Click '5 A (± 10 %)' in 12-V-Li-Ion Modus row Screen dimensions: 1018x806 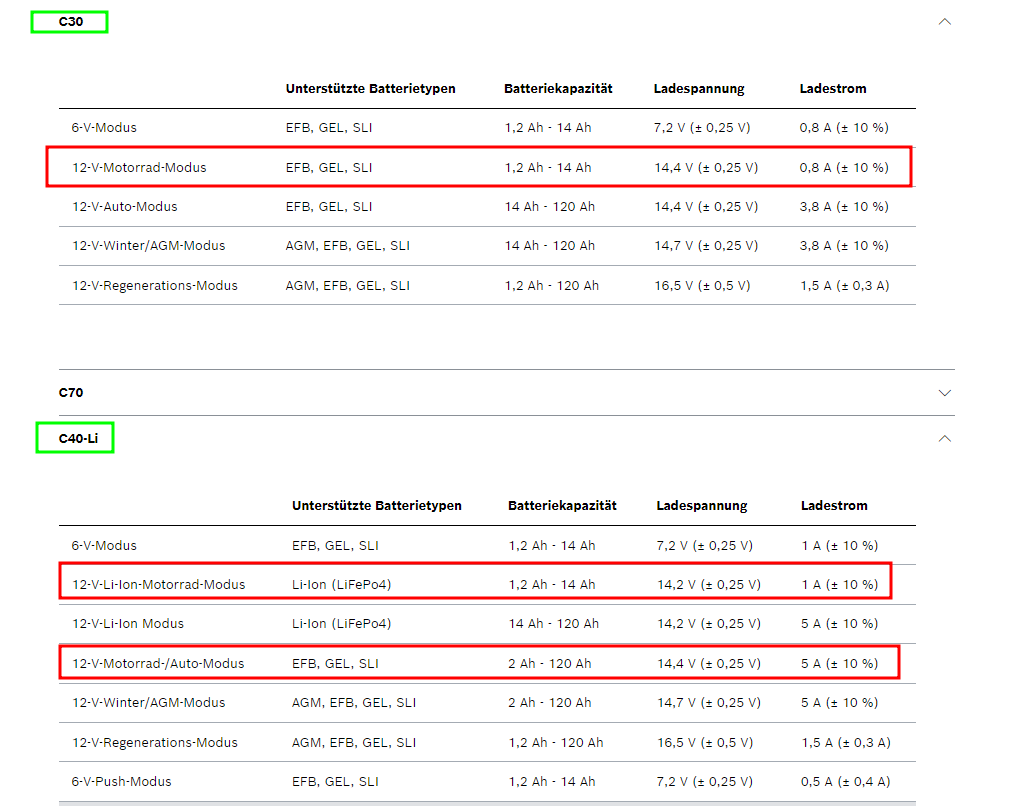[839, 623]
